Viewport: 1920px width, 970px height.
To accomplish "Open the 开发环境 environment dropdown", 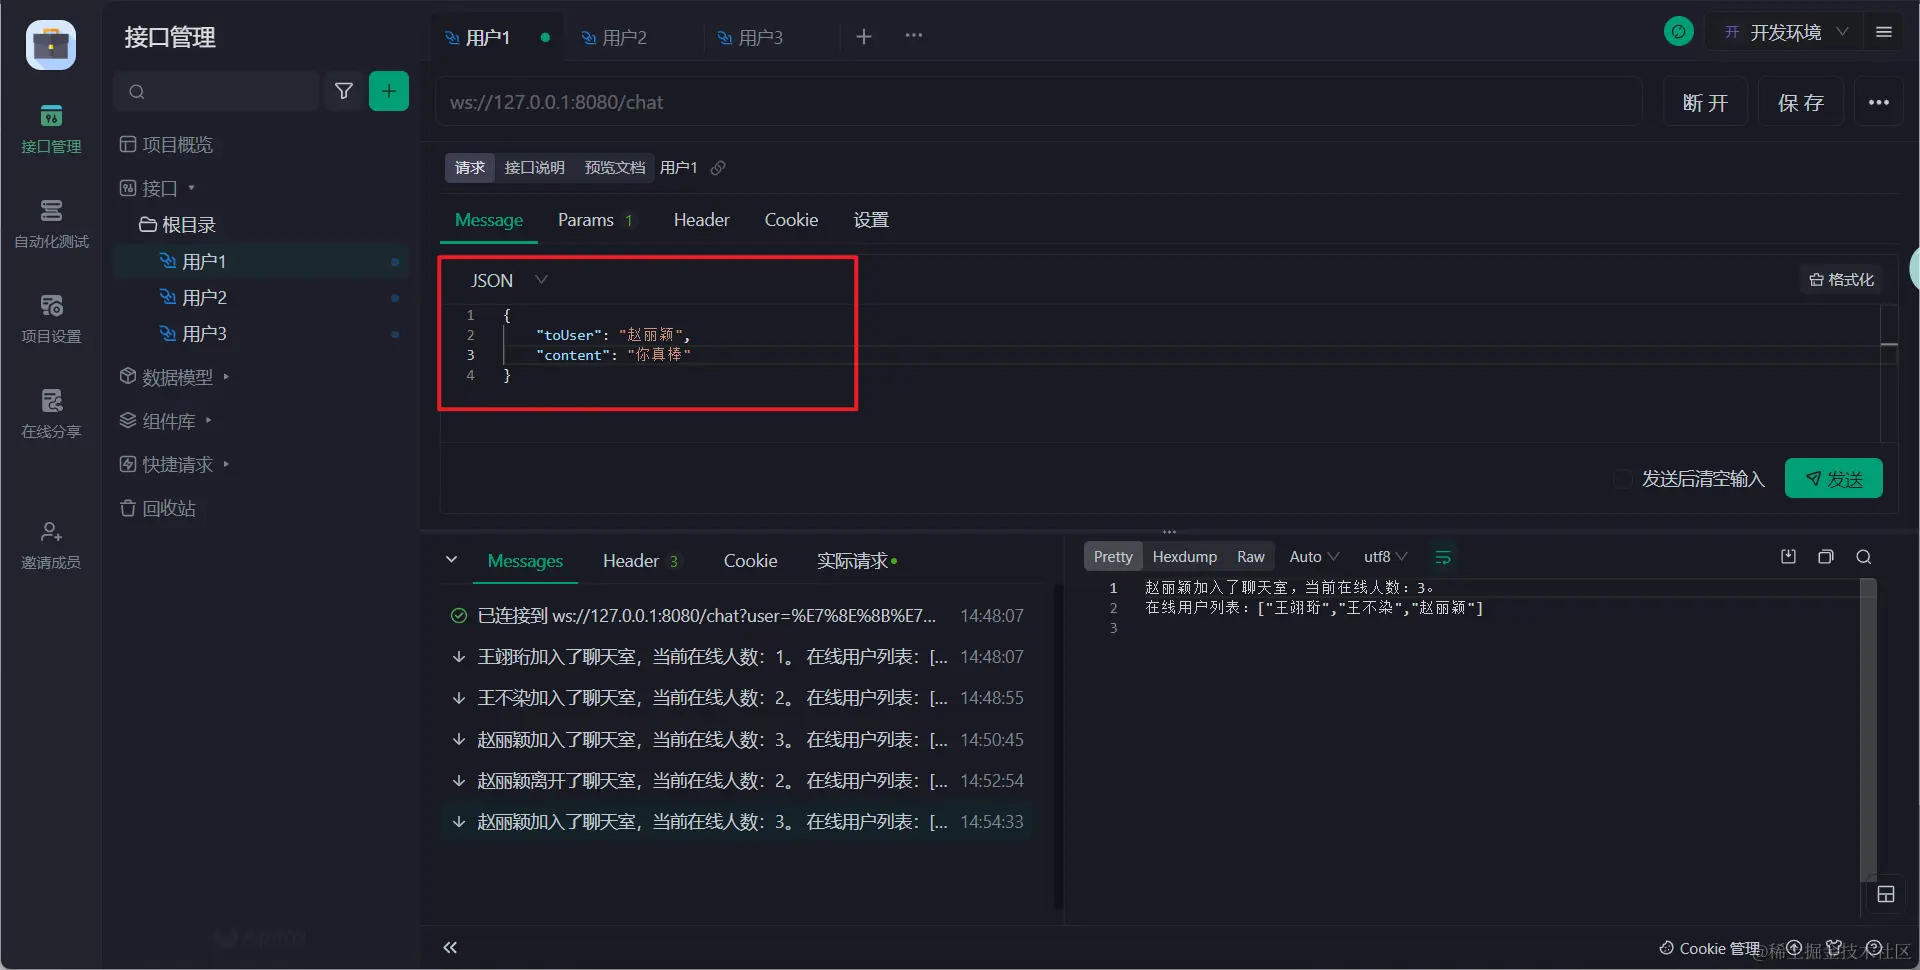I will coord(1785,32).
